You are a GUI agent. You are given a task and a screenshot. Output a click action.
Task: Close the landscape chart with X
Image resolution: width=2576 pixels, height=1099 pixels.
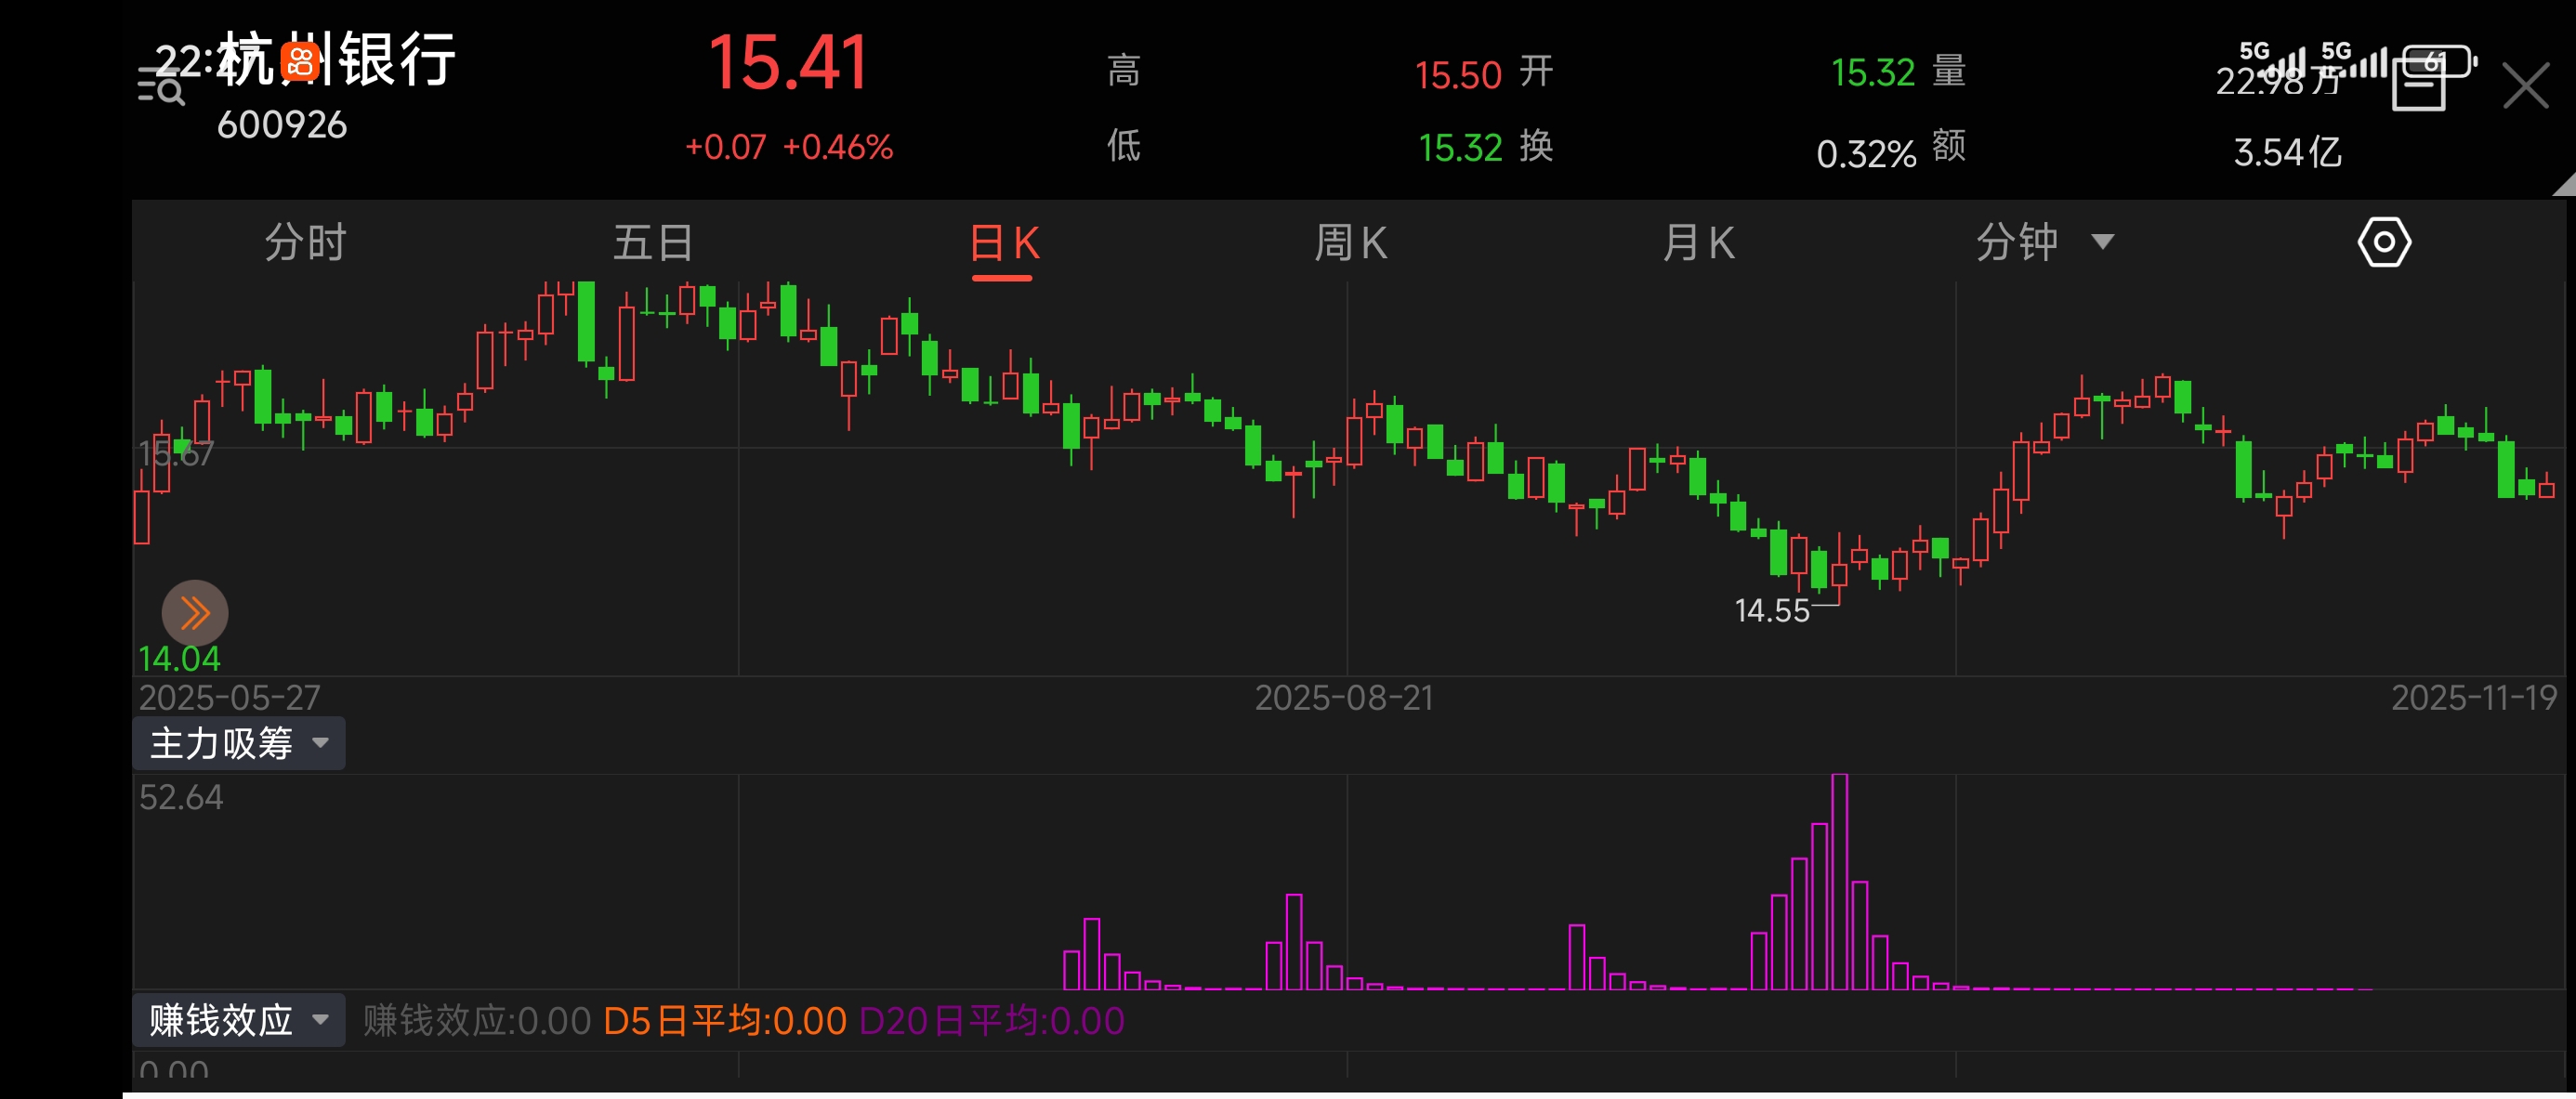pos(2526,86)
